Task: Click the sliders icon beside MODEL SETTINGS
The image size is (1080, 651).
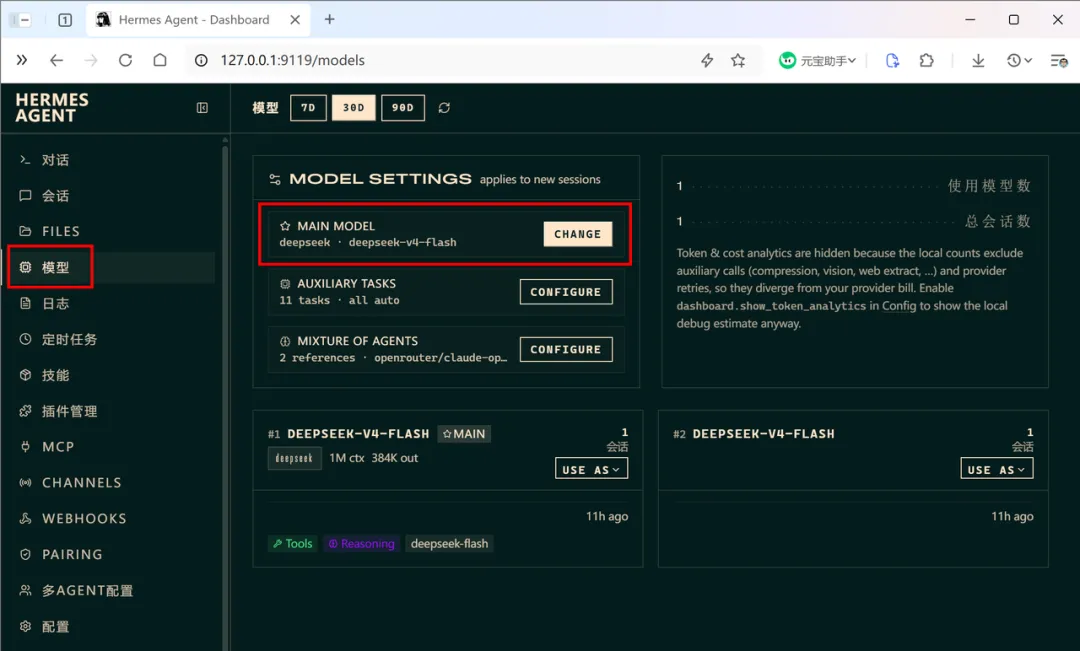Action: (x=275, y=179)
